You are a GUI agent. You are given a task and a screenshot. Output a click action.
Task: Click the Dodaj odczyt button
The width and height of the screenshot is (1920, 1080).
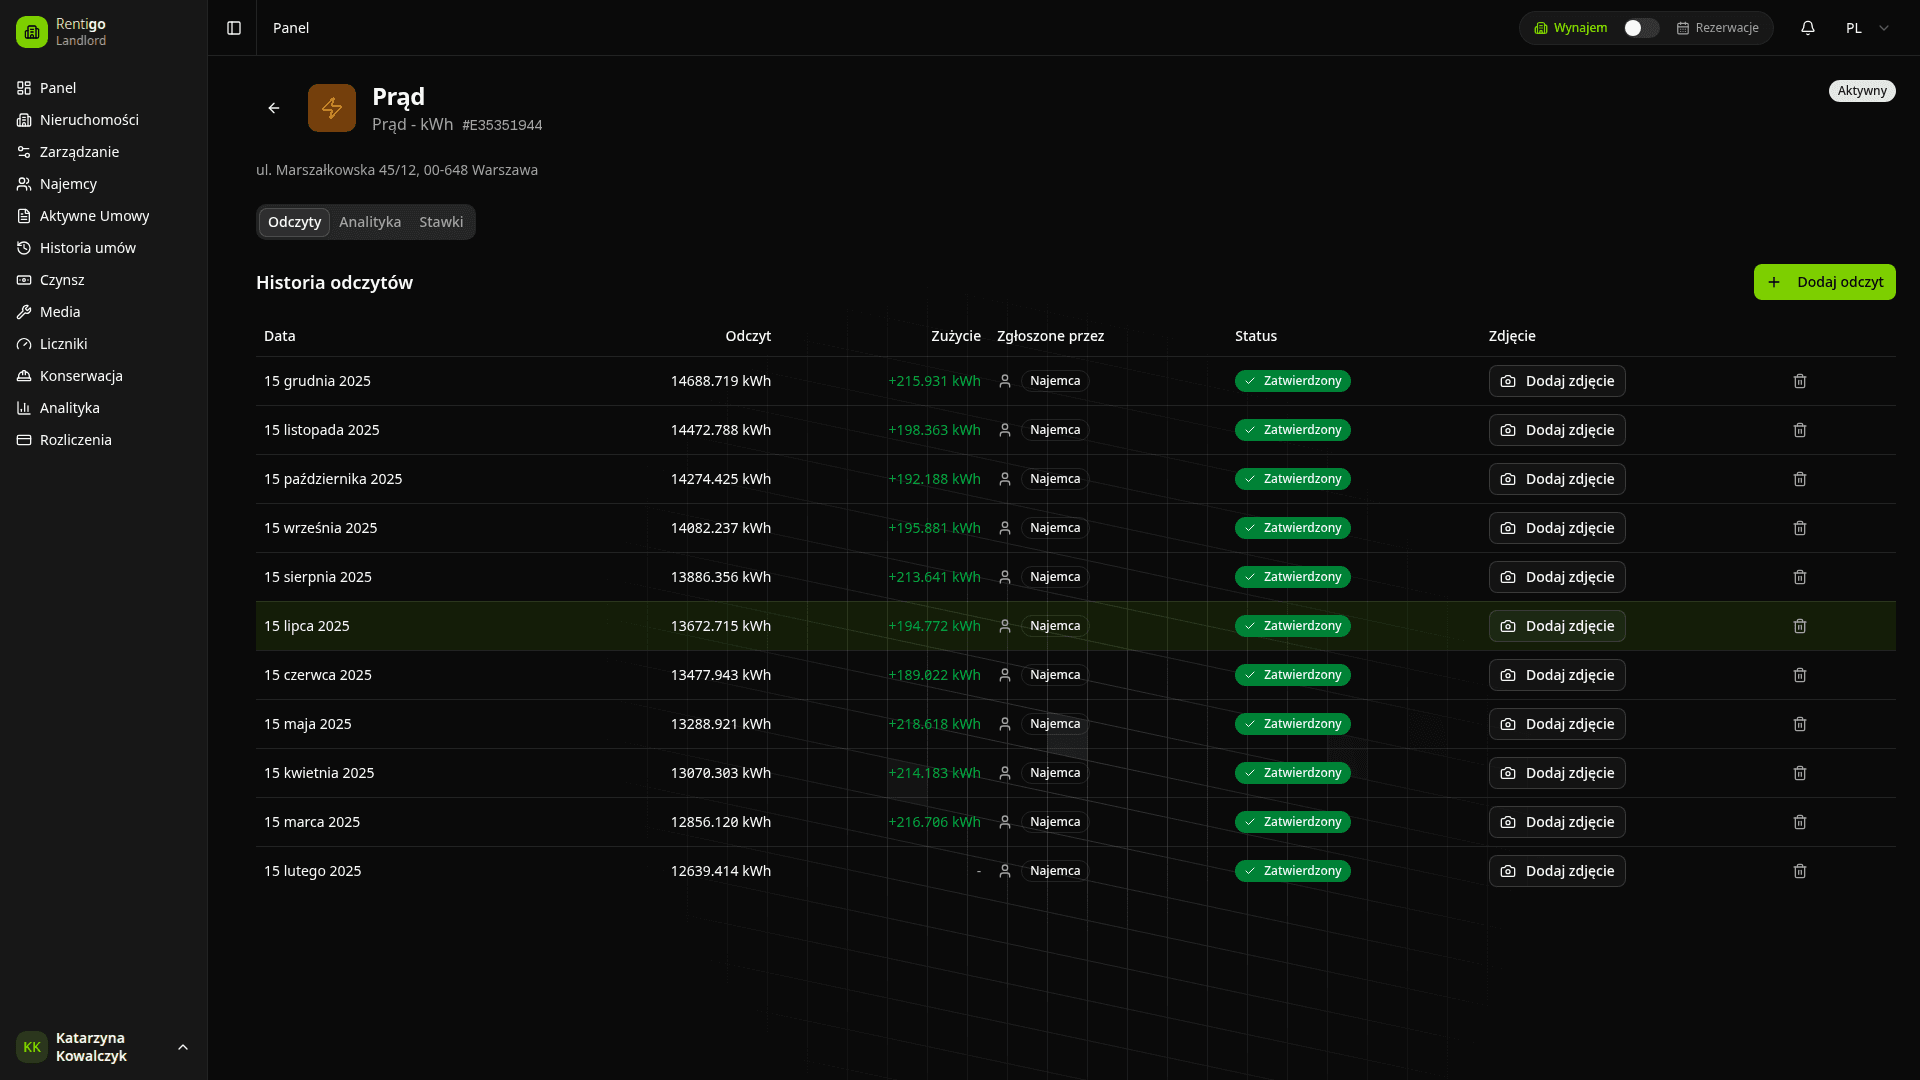tap(1824, 282)
